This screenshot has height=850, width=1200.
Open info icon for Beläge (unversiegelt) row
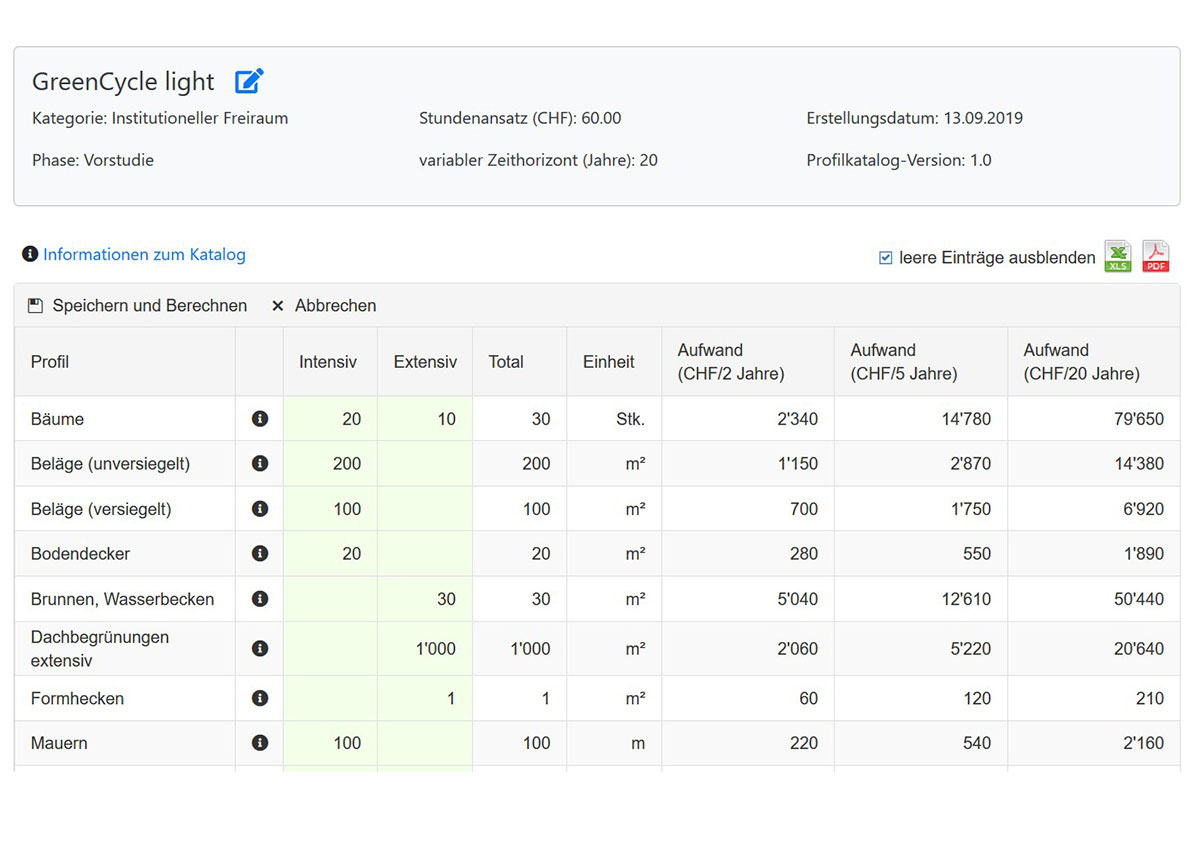click(260, 464)
